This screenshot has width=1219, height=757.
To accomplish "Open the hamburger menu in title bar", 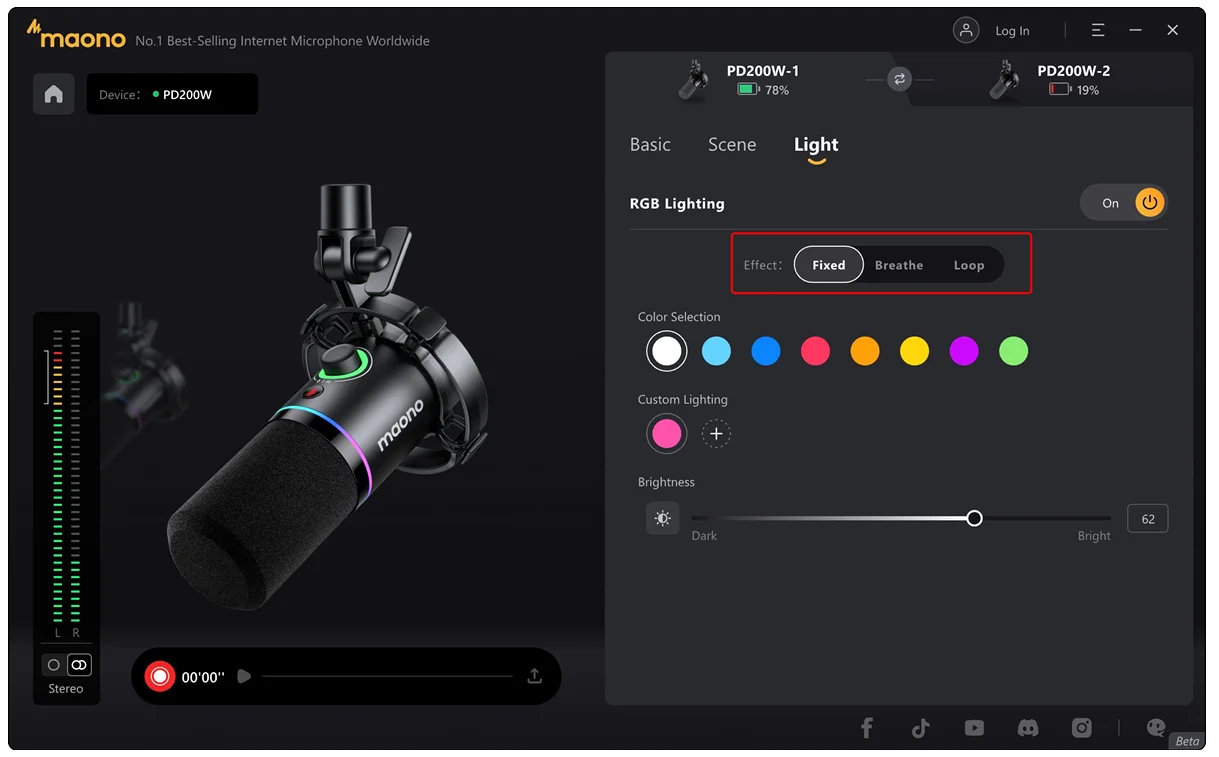I will (x=1098, y=31).
